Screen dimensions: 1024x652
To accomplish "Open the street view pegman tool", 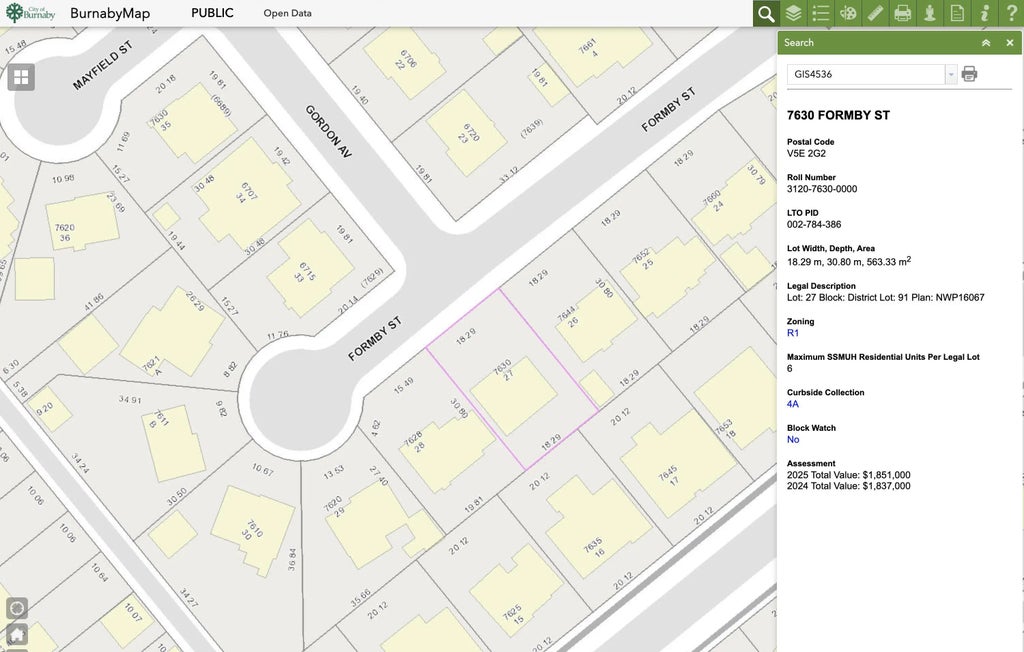I will [x=930, y=13].
